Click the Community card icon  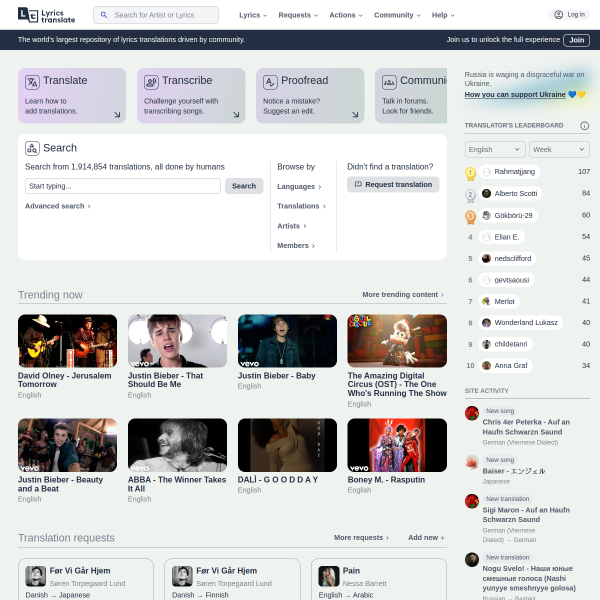[x=389, y=82]
